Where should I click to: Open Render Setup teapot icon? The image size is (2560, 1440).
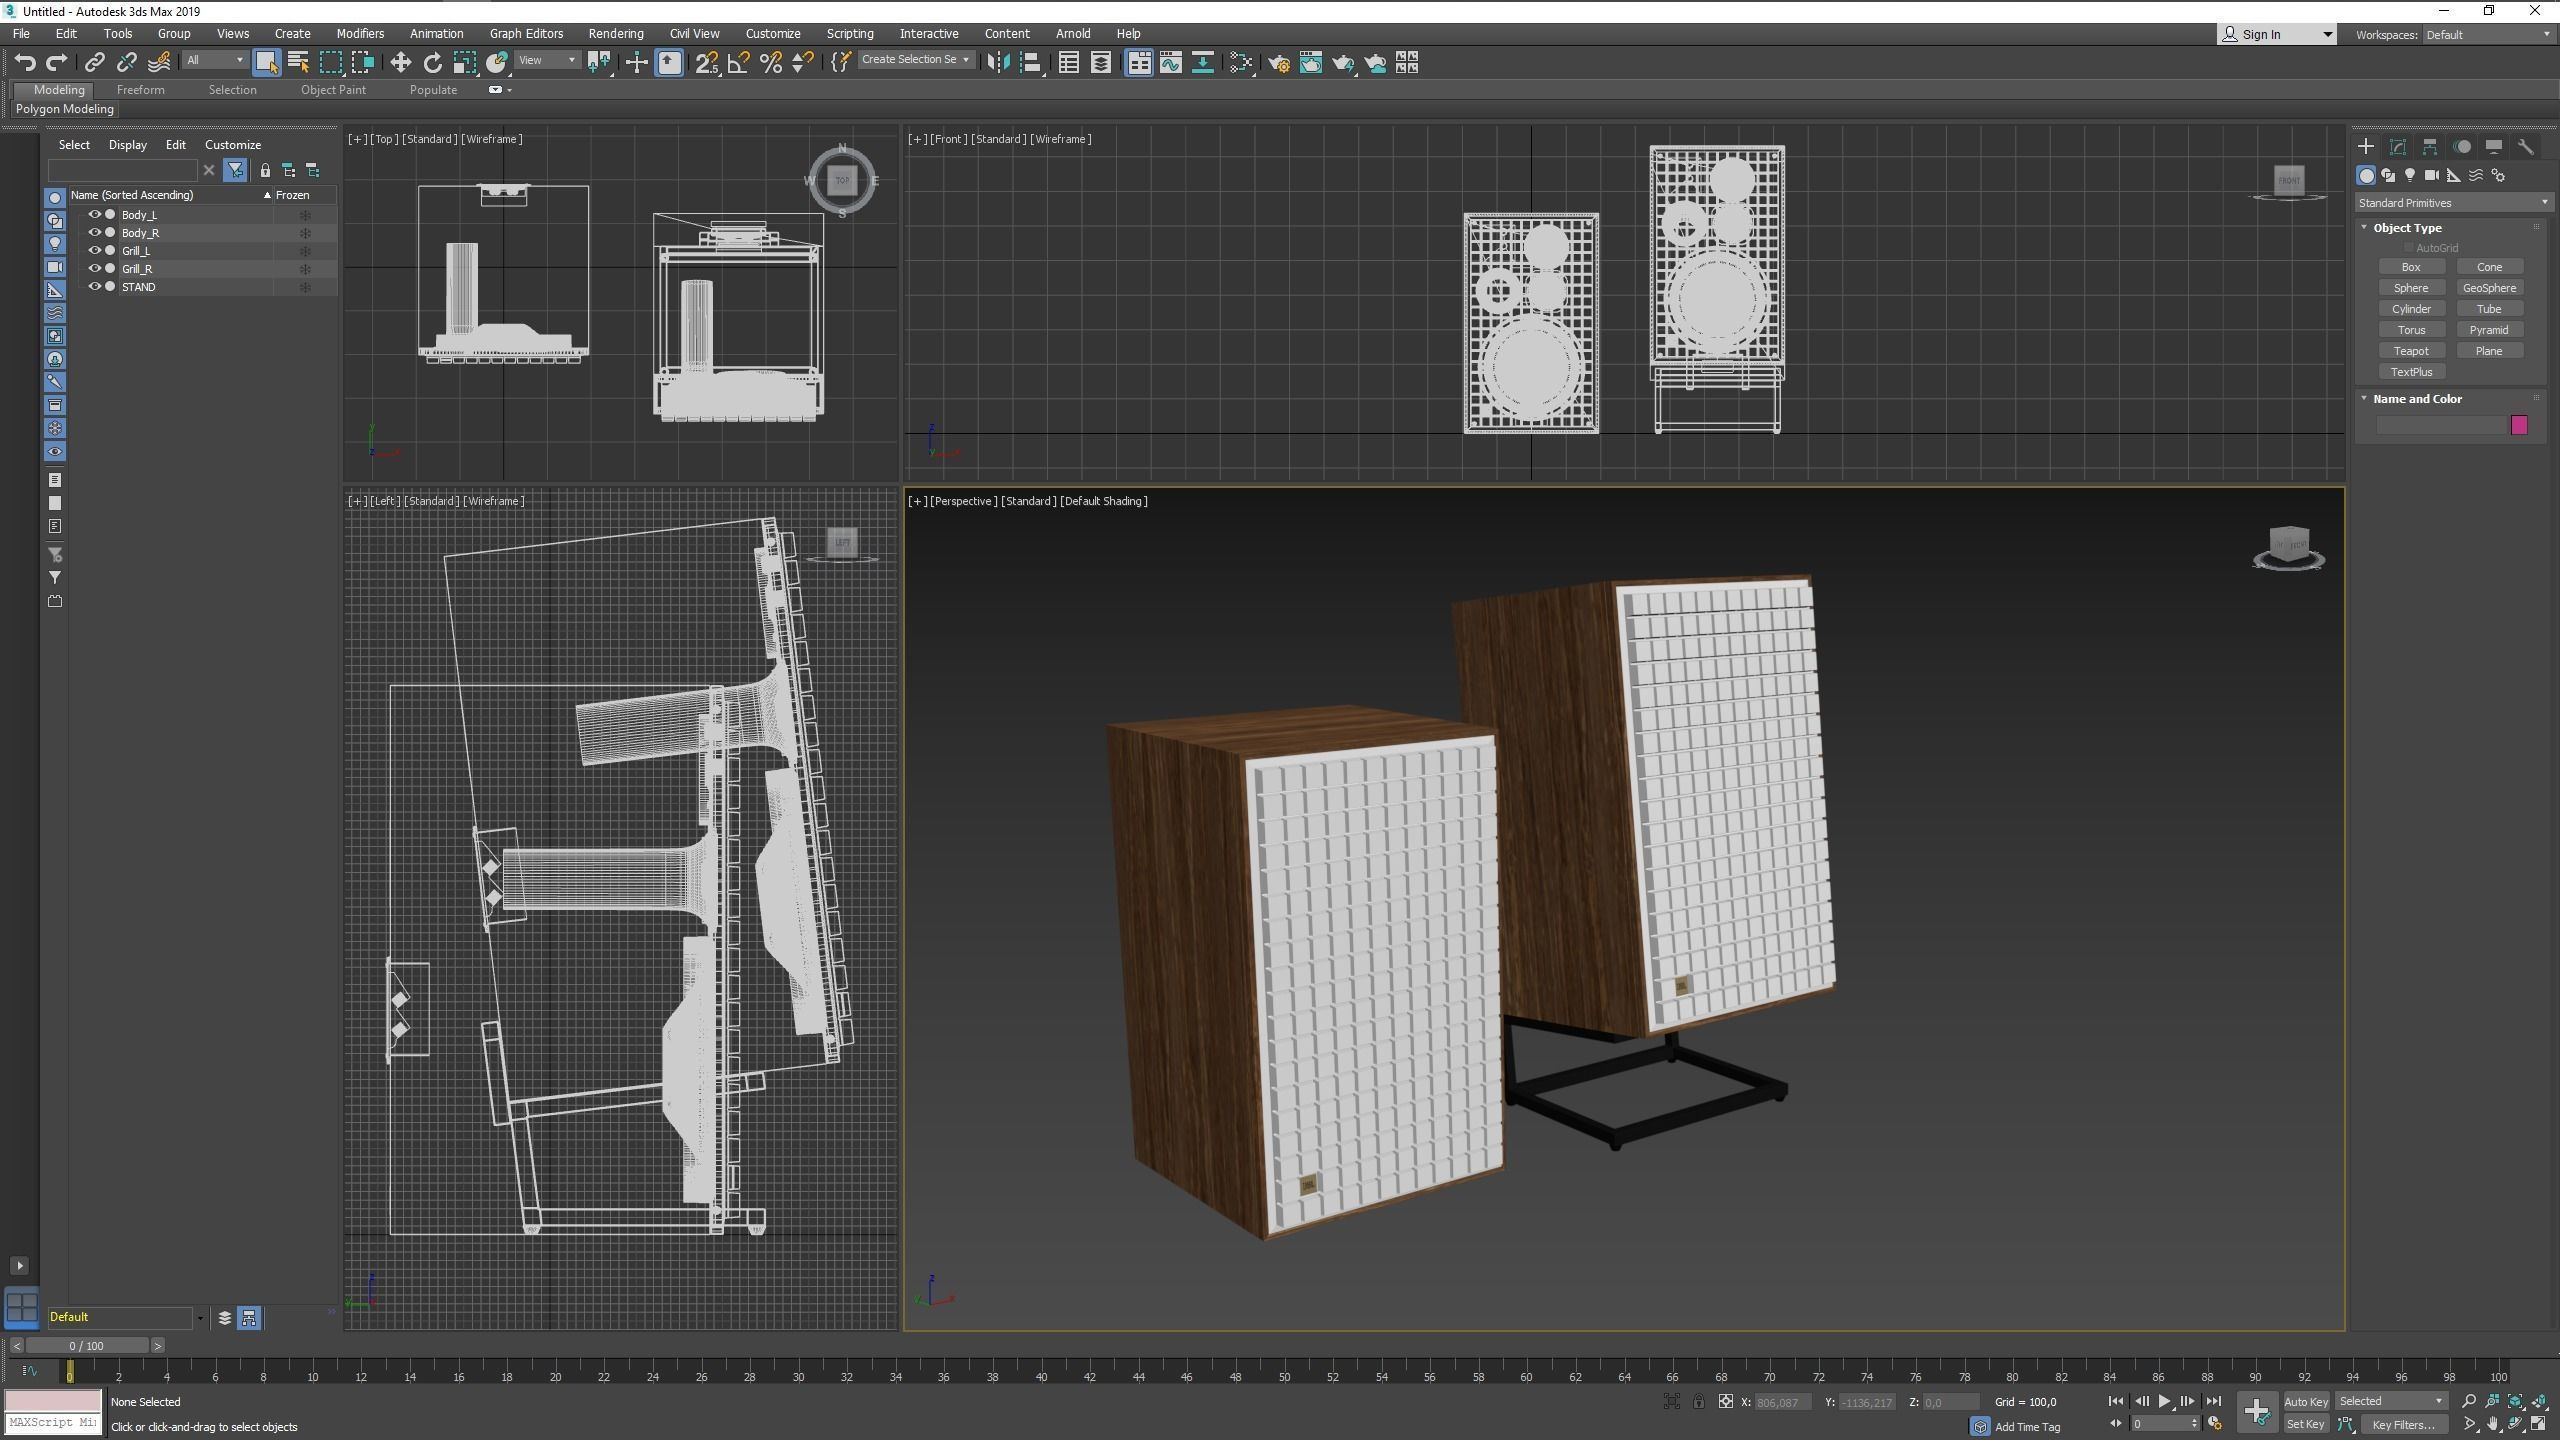click(x=1279, y=62)
